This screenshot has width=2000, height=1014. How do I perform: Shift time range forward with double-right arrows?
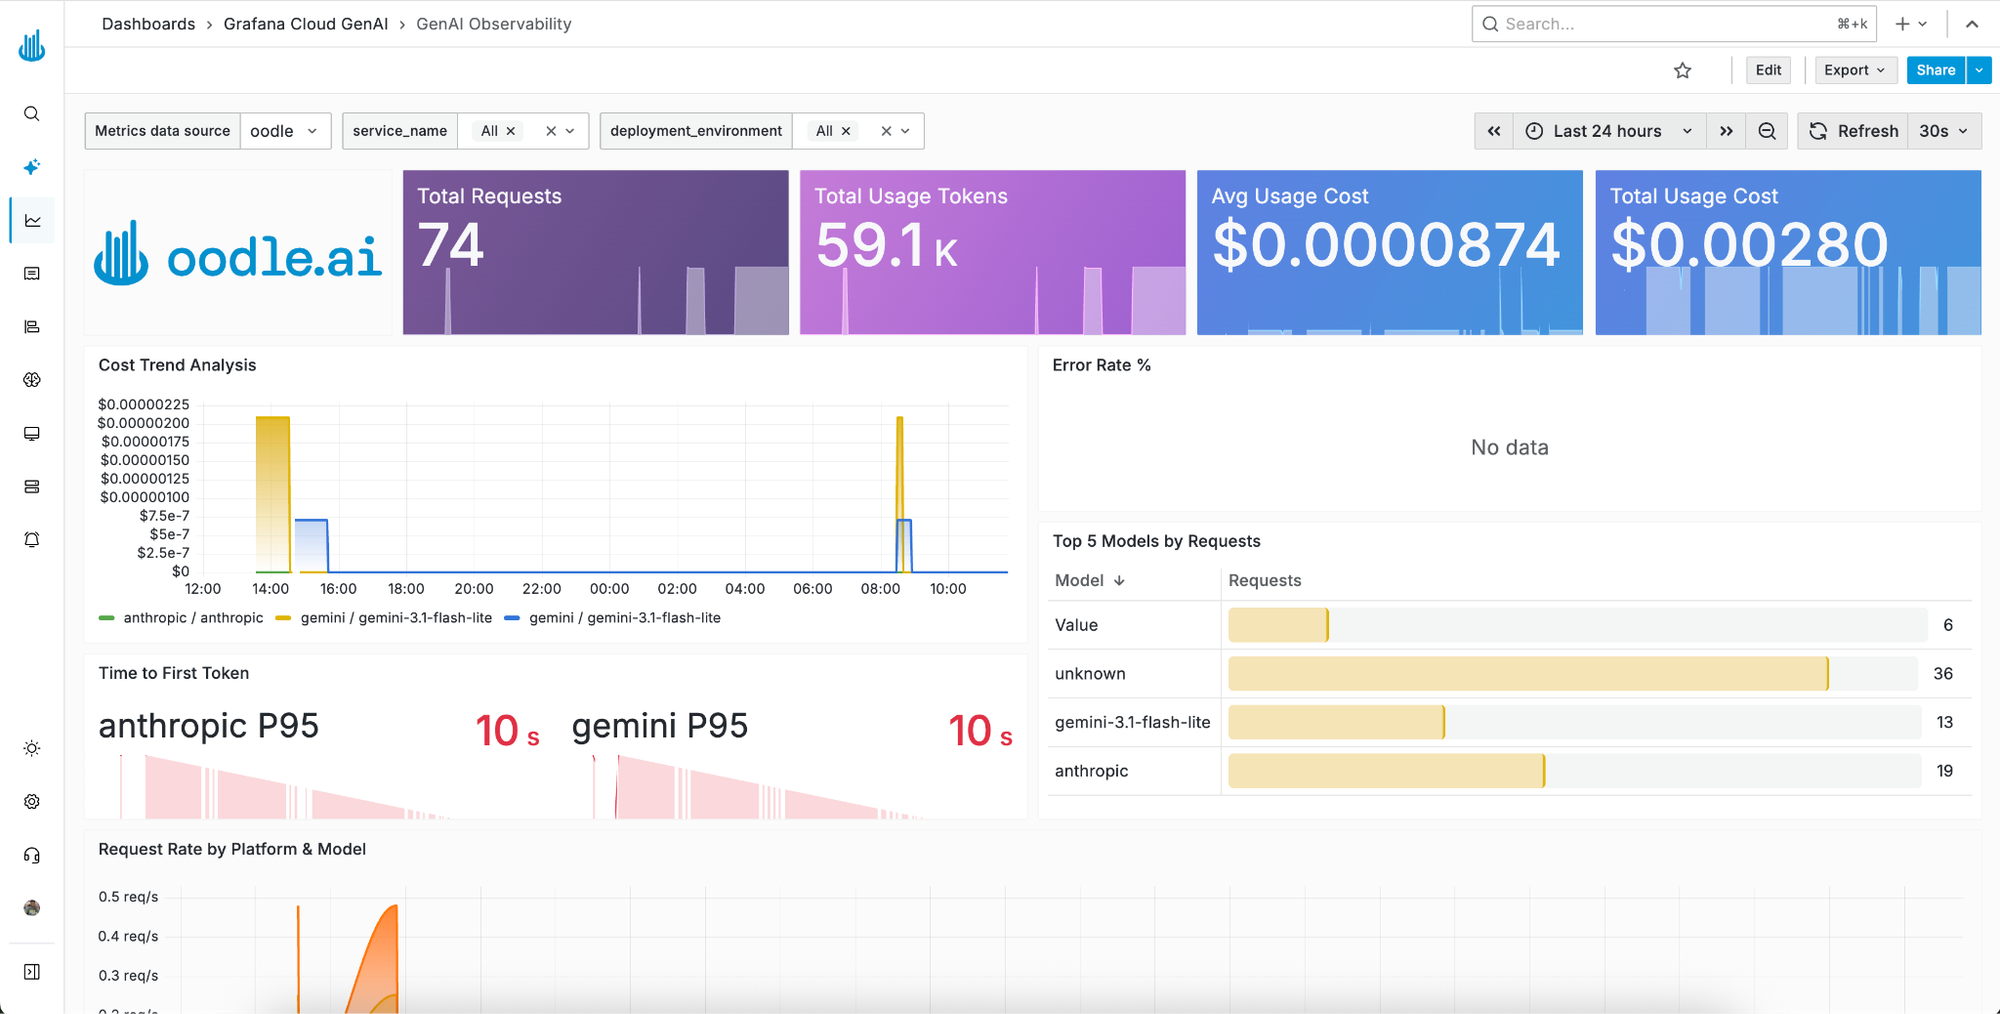(1726, 131)
